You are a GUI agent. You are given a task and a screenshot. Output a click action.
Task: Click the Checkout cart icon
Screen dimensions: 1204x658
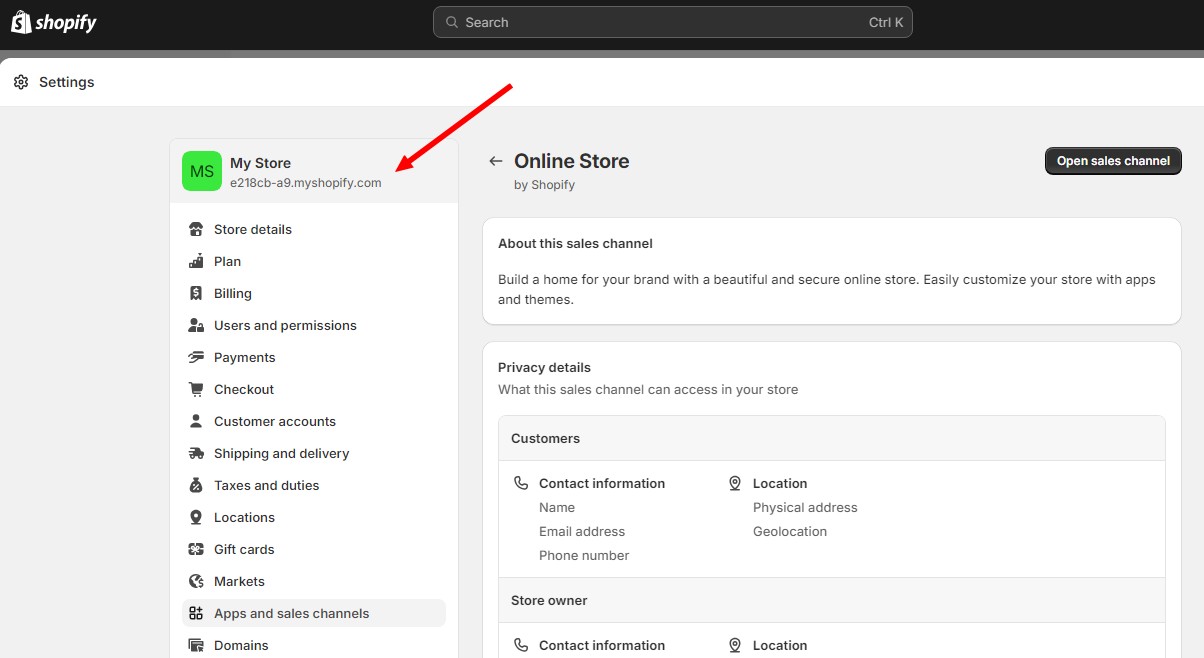pyautogui.click(x=196, y=389)
